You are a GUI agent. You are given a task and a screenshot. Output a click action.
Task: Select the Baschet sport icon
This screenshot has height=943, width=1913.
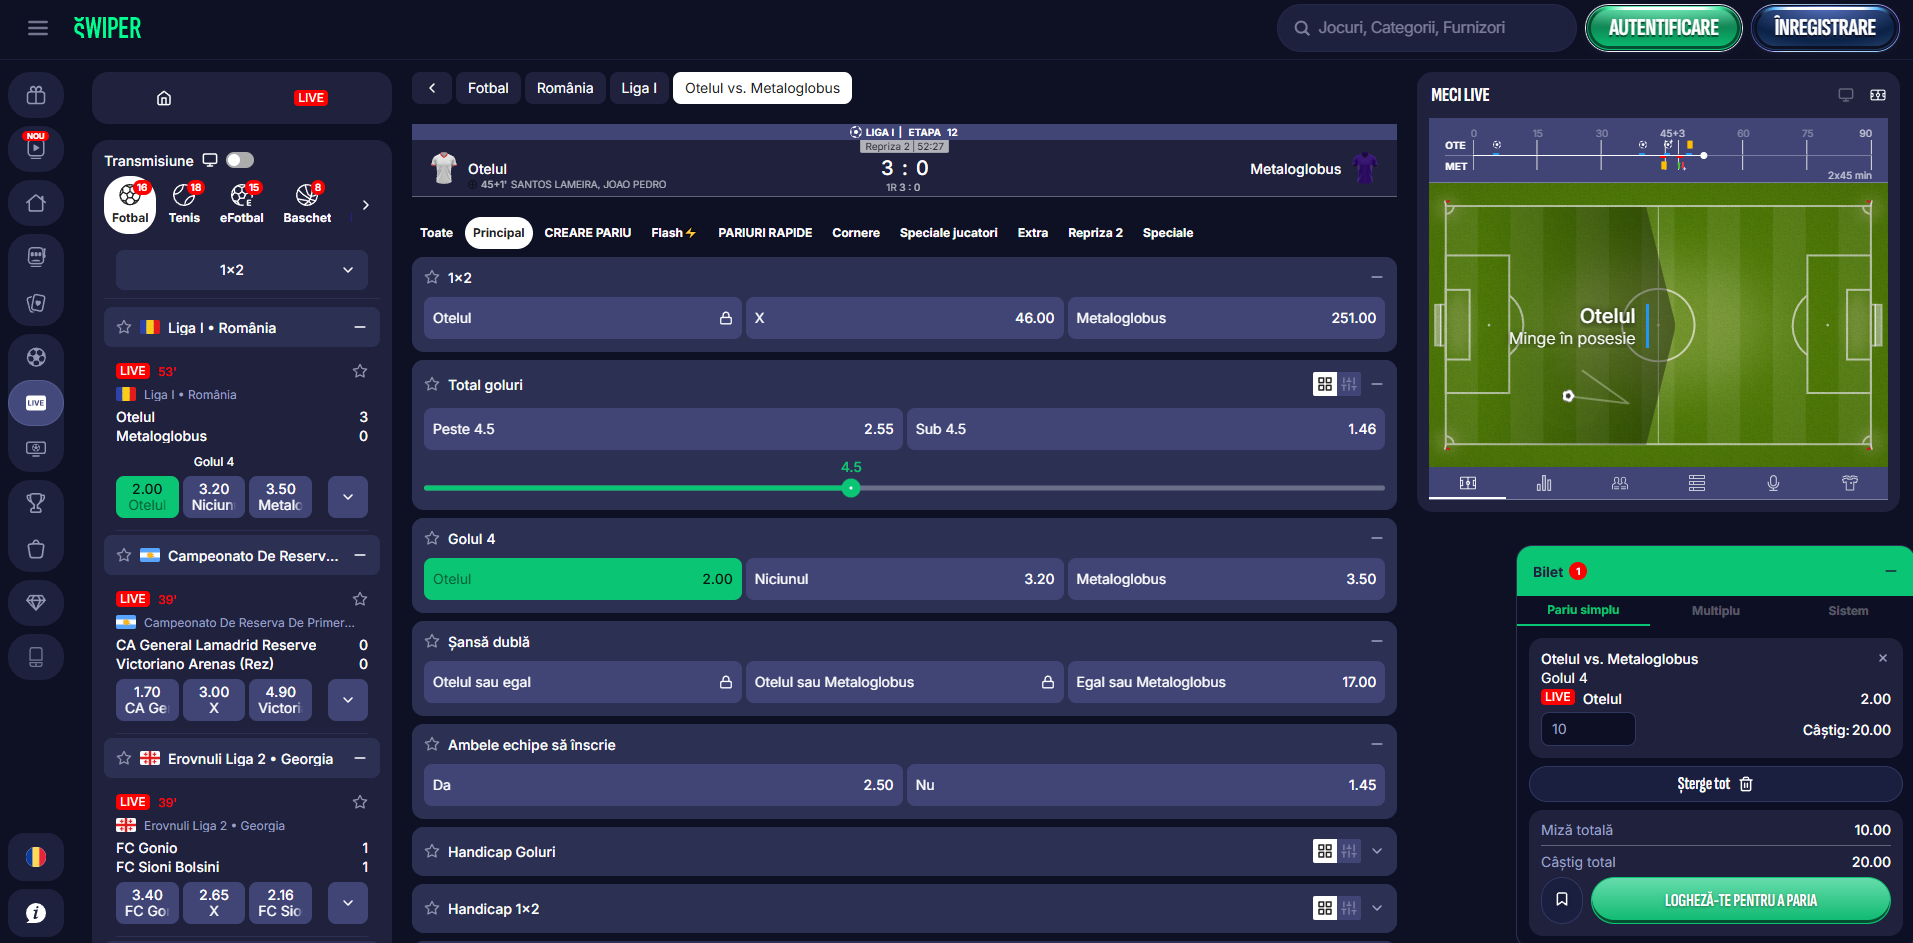click(x=307, y=203)
